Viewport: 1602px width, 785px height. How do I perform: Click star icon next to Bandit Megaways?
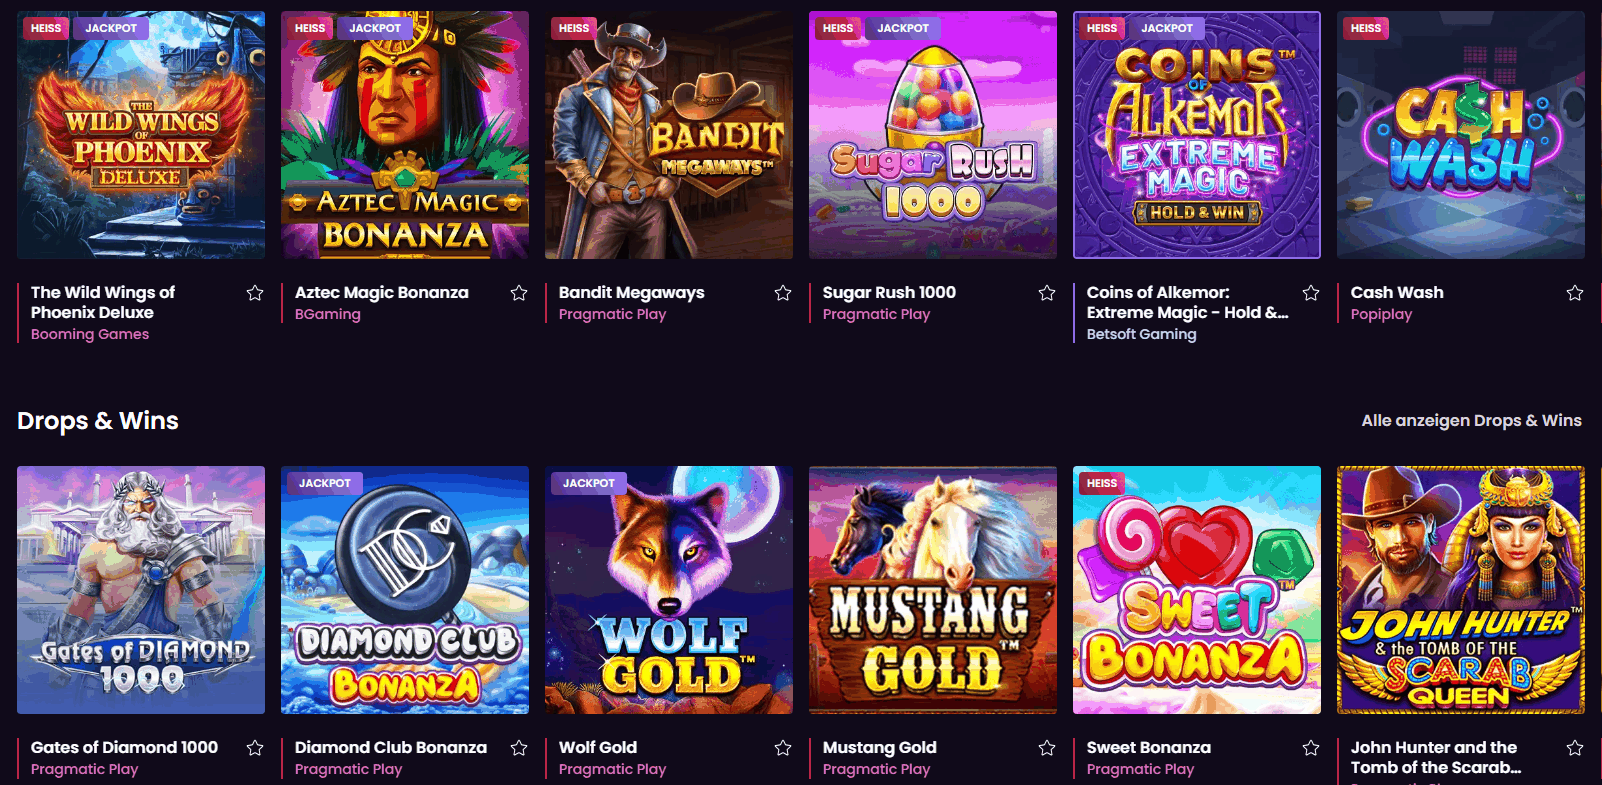click(x=783, y=293)
